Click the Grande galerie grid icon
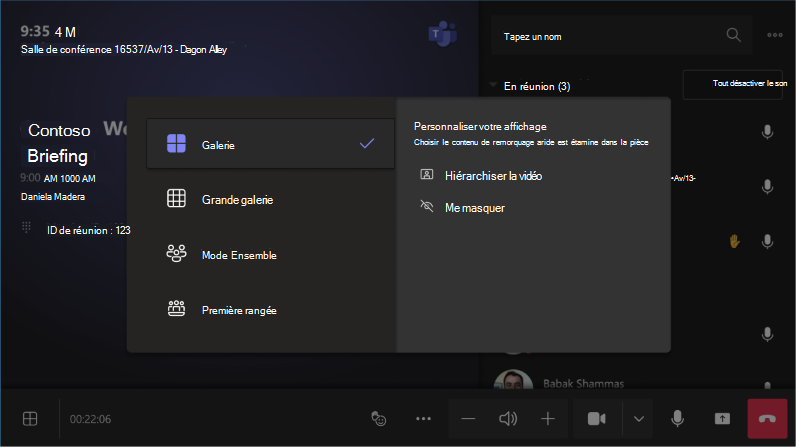This screenshot has height=447, width=796. [176, 198]
